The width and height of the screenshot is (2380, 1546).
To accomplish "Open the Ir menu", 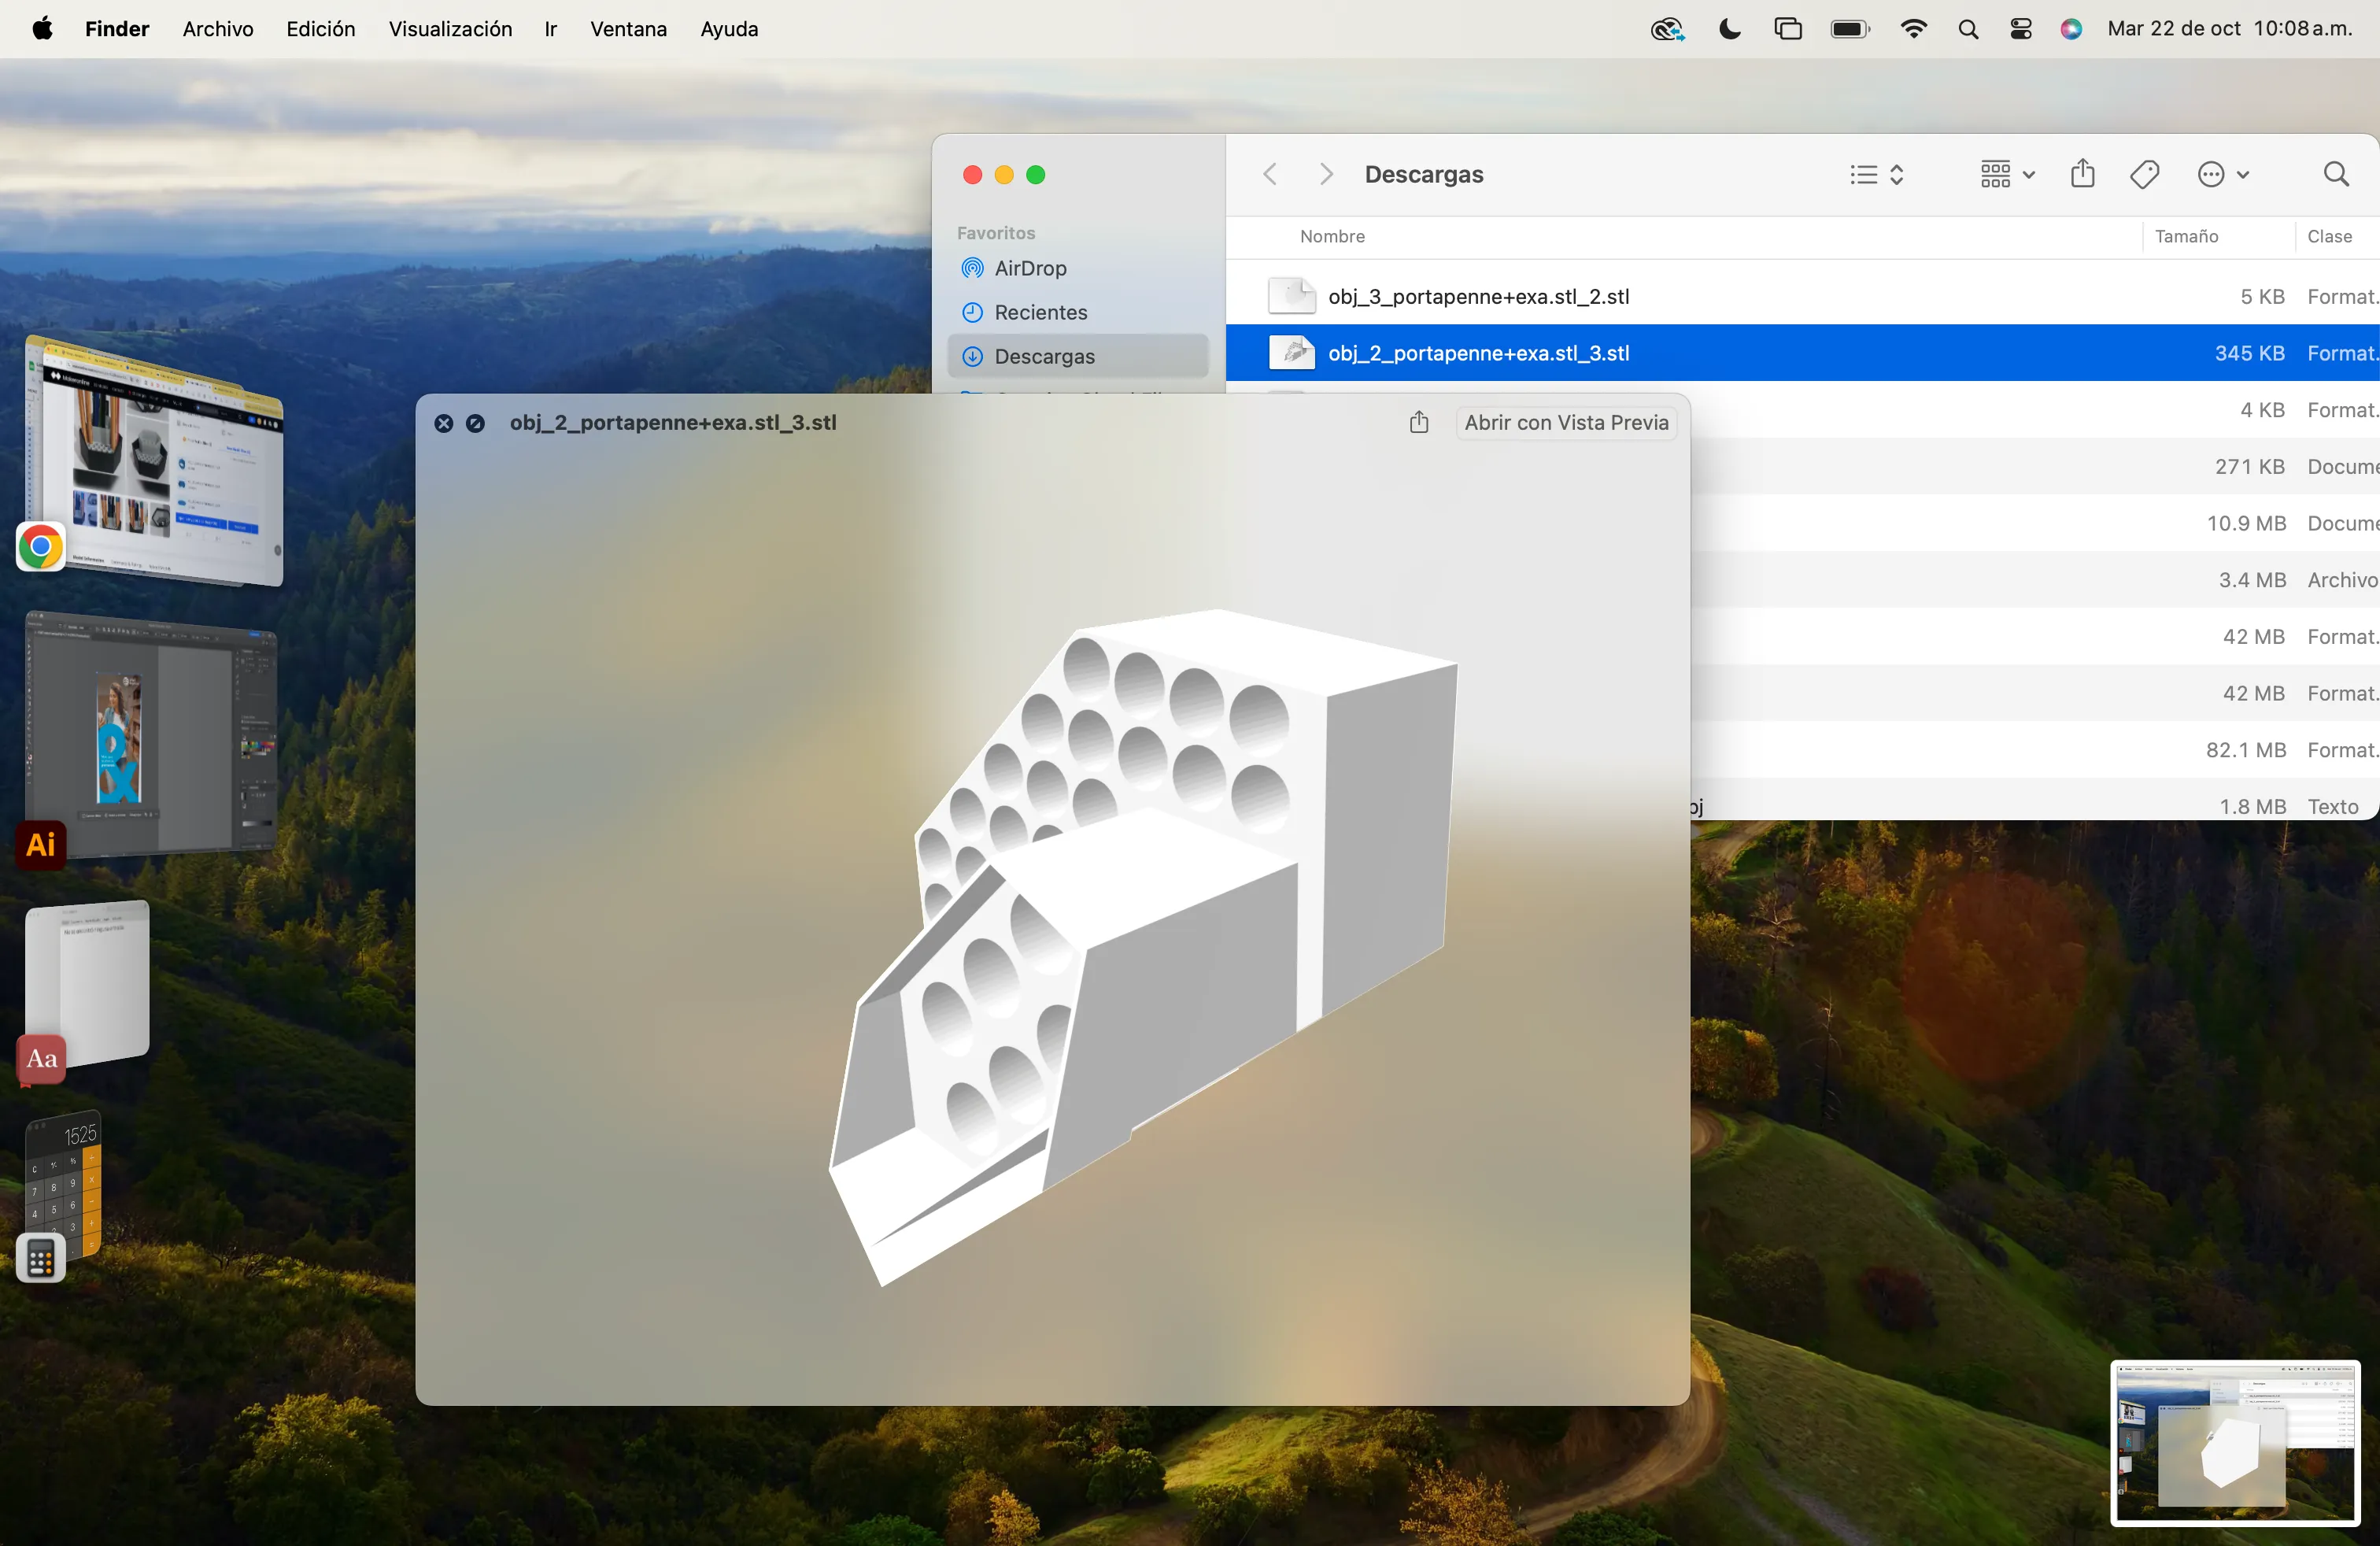I will (551, 29).
